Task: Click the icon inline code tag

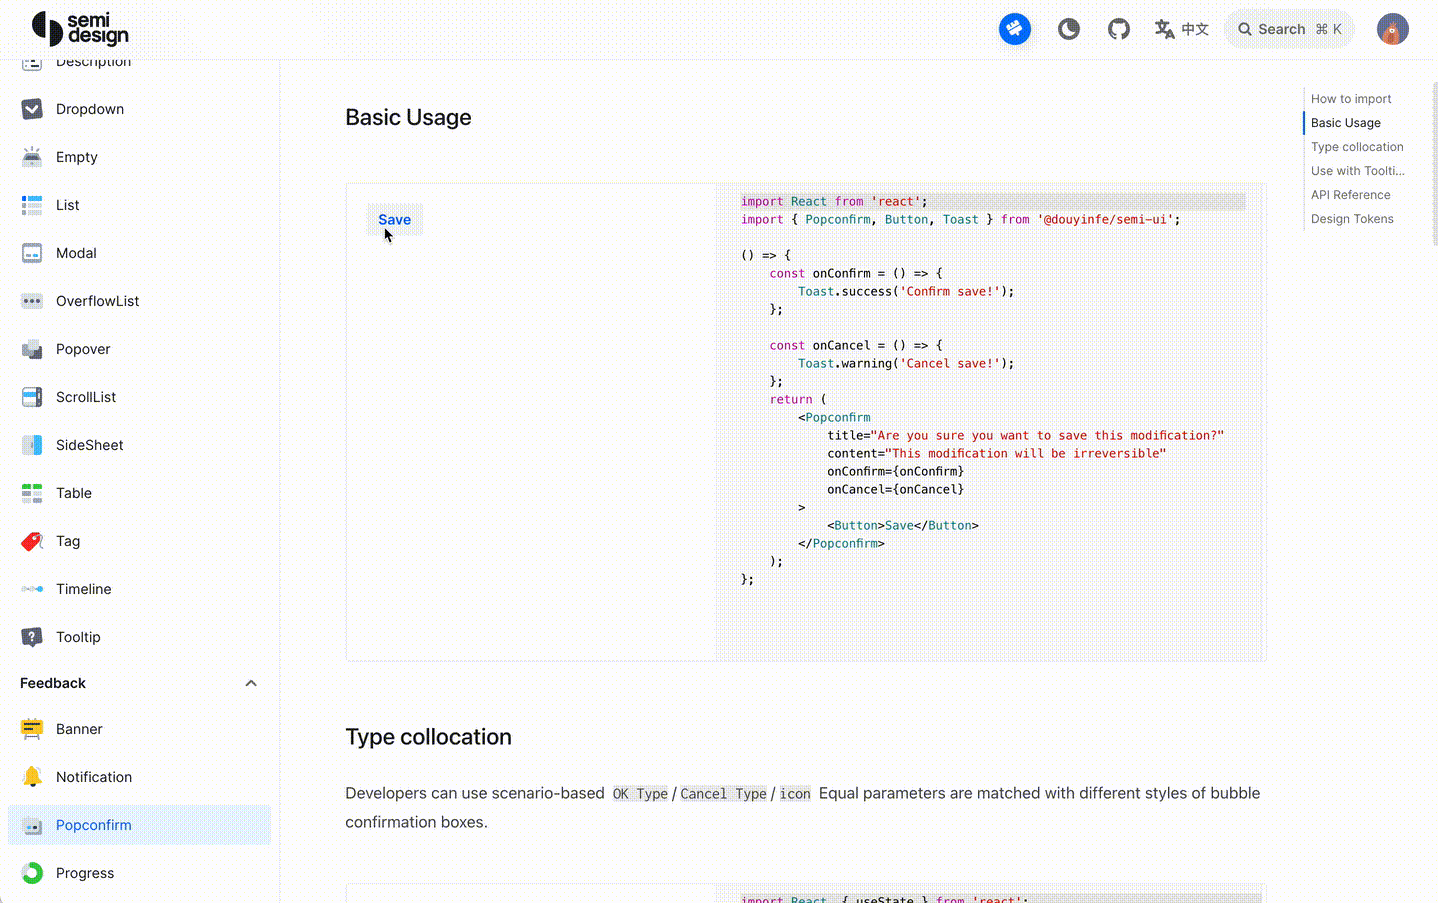Action: (795, 794)
